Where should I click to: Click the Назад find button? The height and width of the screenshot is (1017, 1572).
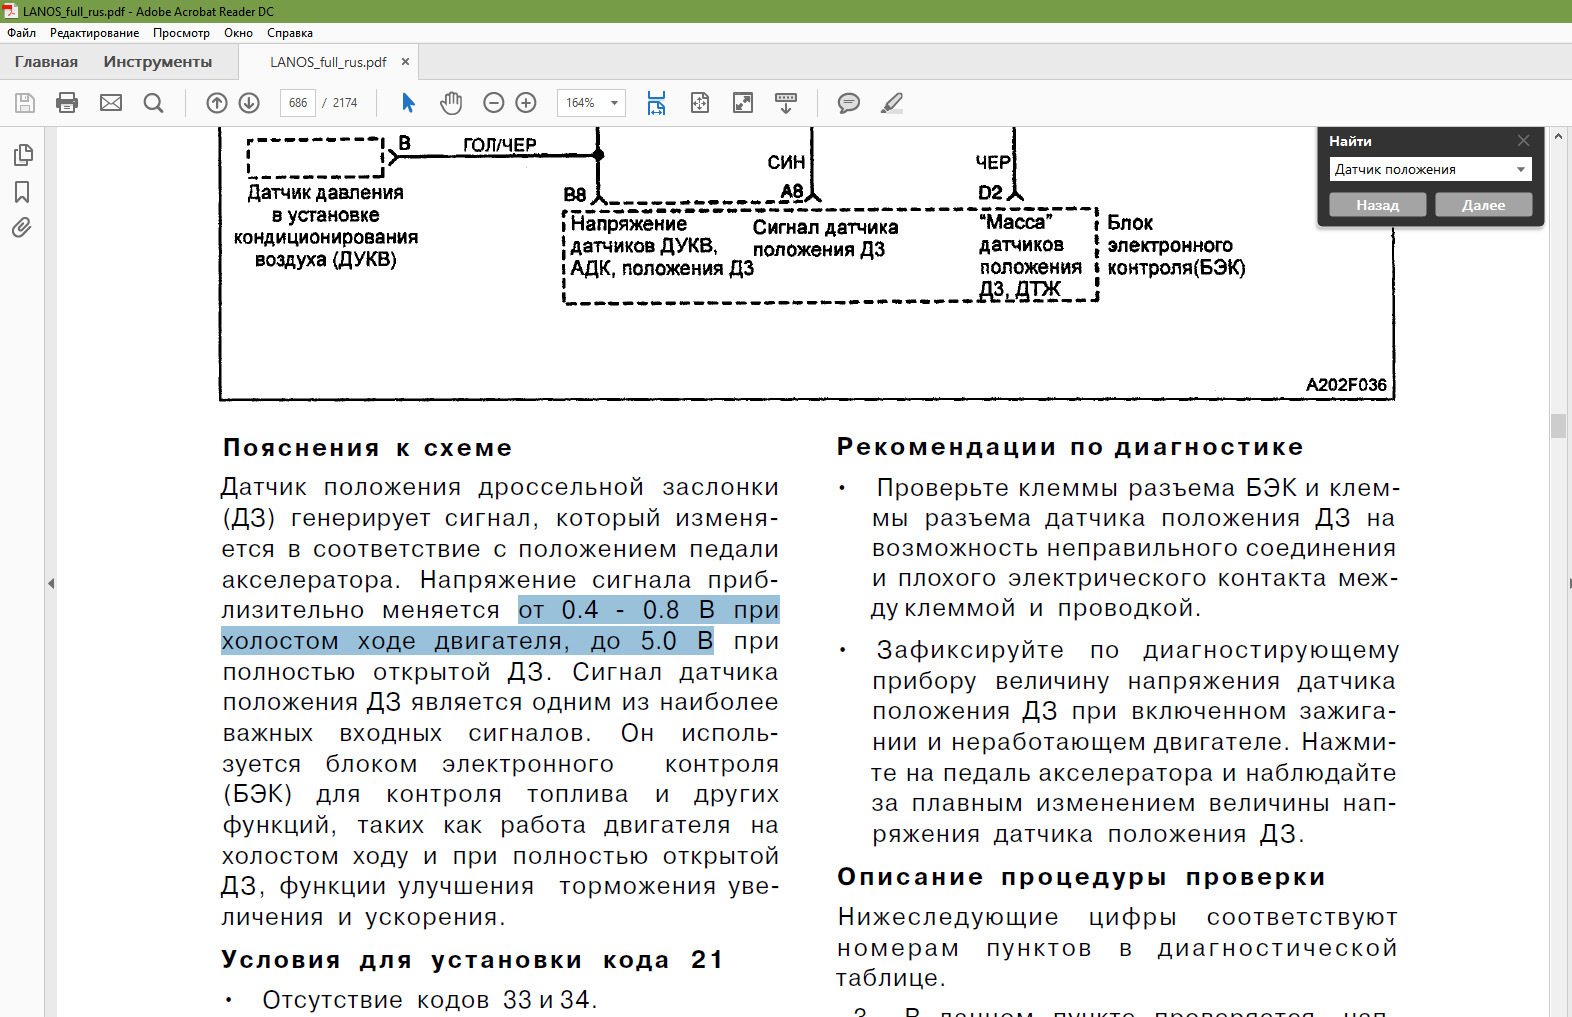click(x=1378, y=205)
